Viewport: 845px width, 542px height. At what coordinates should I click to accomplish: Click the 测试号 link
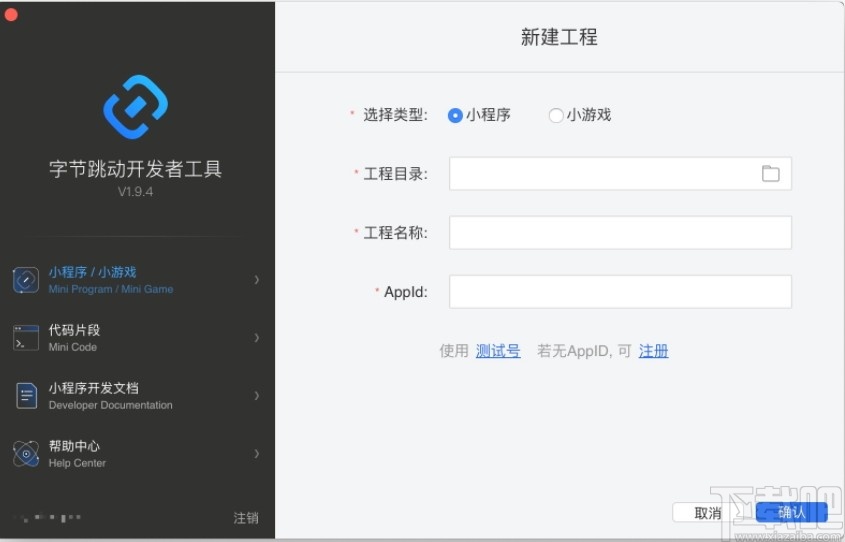(498, 351)
